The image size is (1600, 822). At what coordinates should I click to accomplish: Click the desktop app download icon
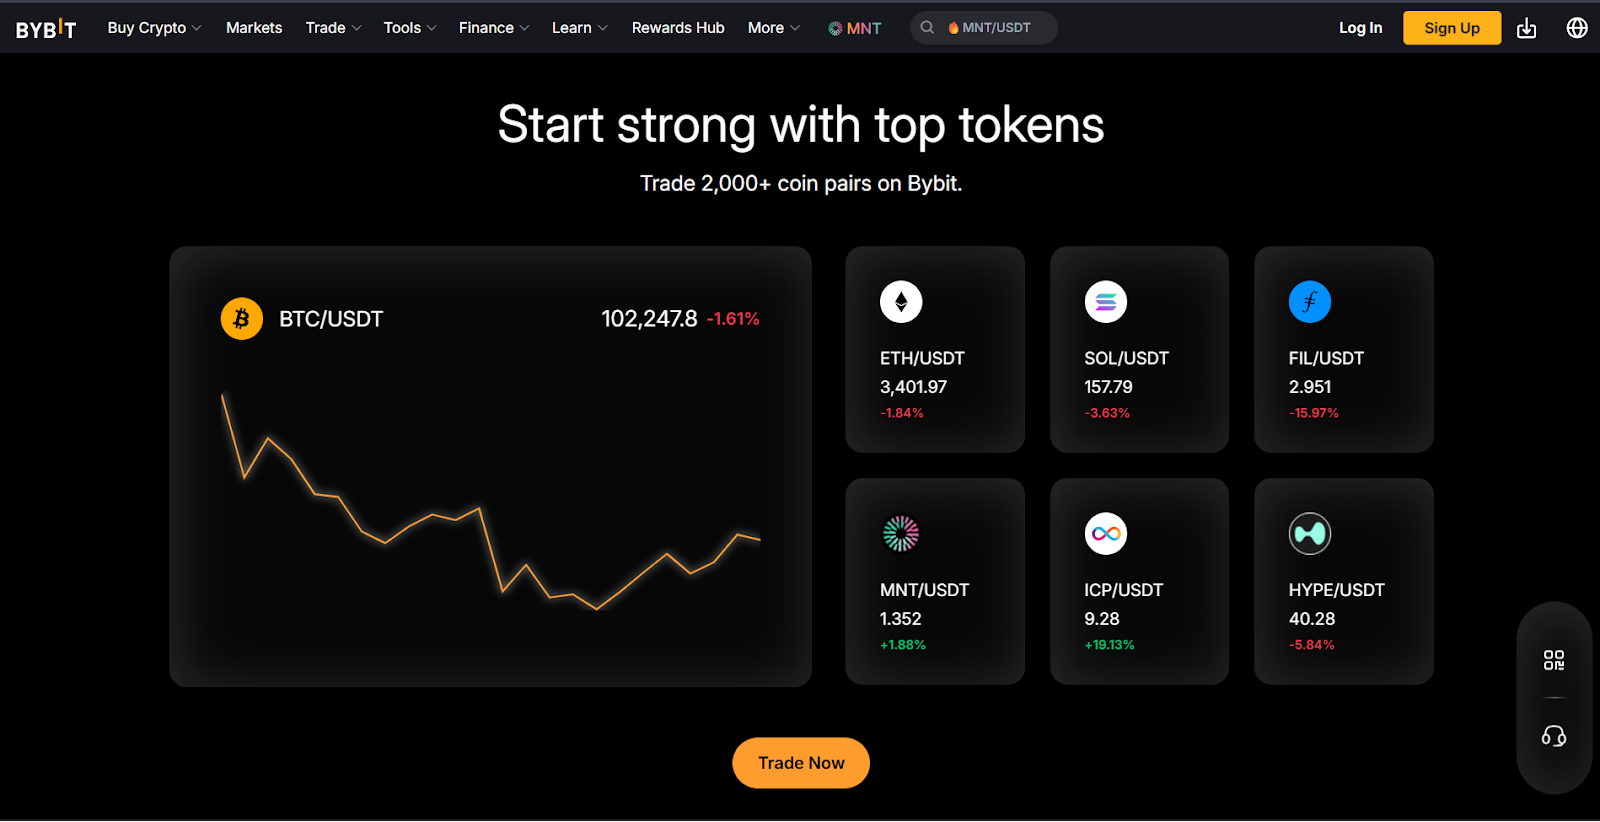click(x=1527, y=27)
